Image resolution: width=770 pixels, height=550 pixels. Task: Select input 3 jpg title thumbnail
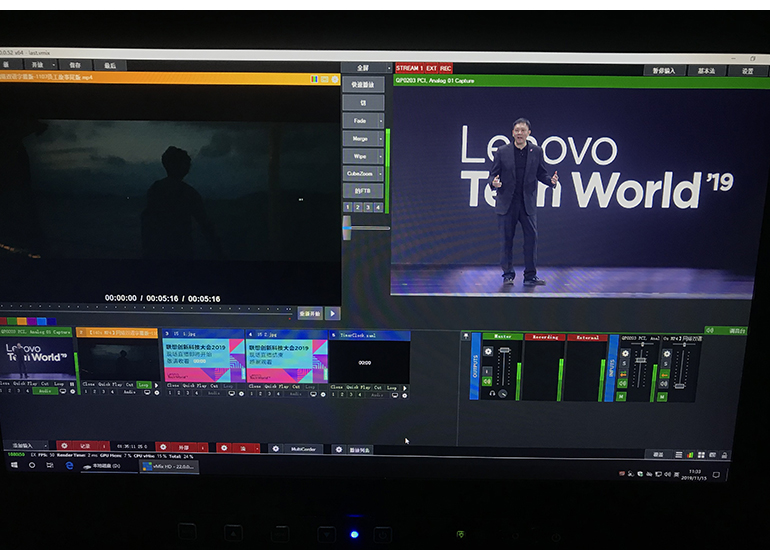[x=203, y=360]
